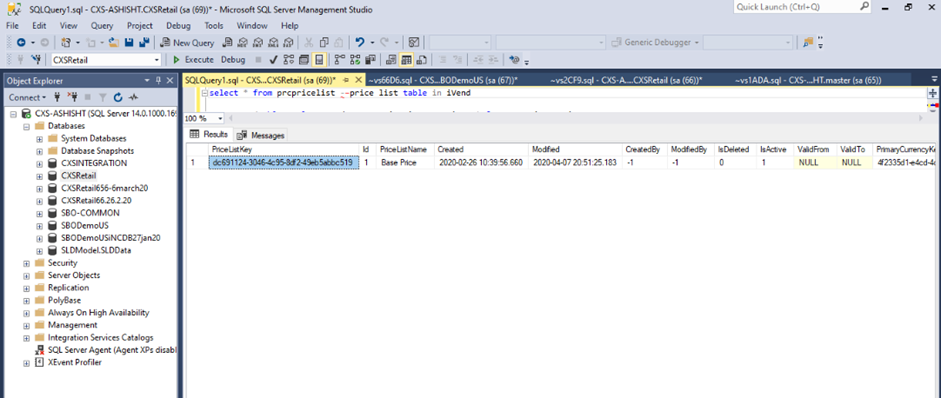Click Object Explorer activity monitor pulse icon

tap(133, 97)
